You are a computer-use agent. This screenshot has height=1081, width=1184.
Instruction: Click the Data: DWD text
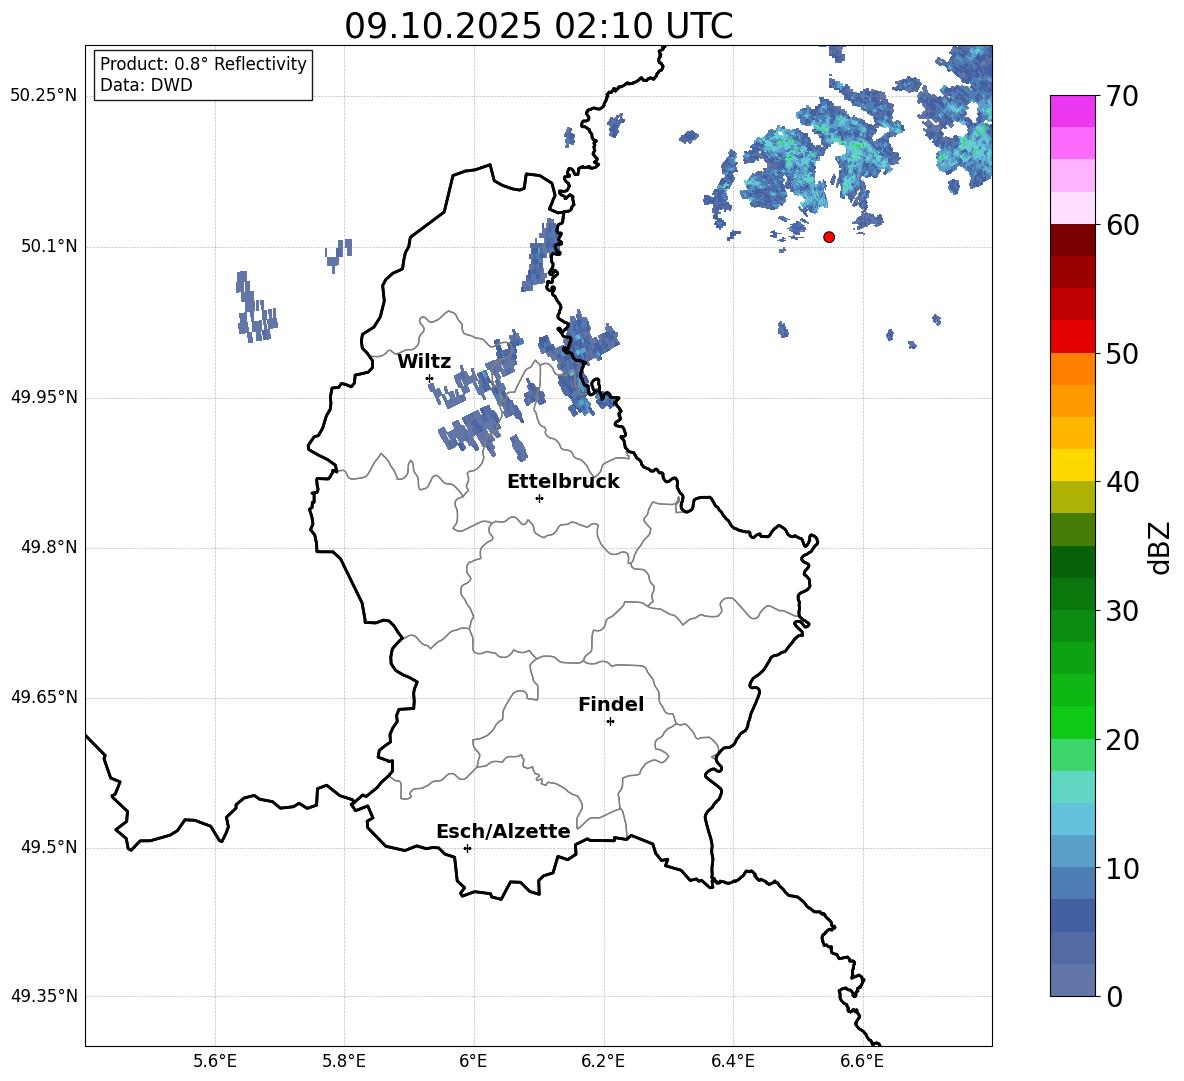click(x=146, y=85)
